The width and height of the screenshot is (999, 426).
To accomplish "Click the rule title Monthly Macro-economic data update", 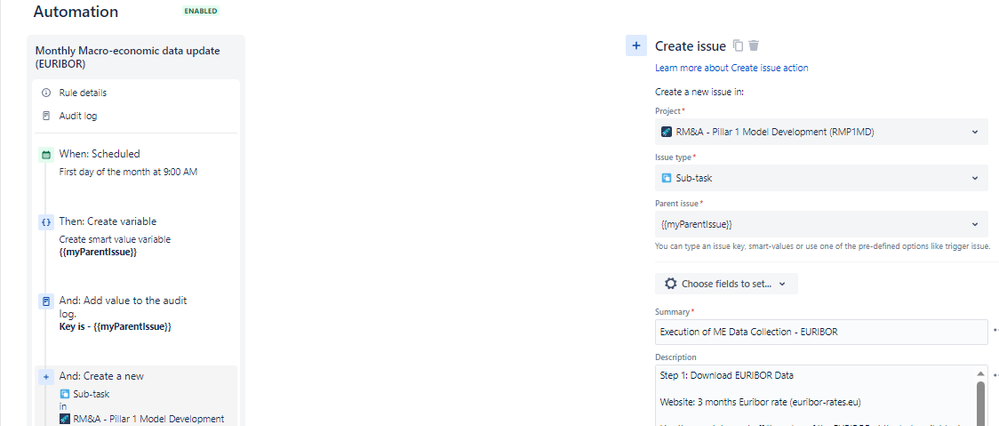I will 127,57.
